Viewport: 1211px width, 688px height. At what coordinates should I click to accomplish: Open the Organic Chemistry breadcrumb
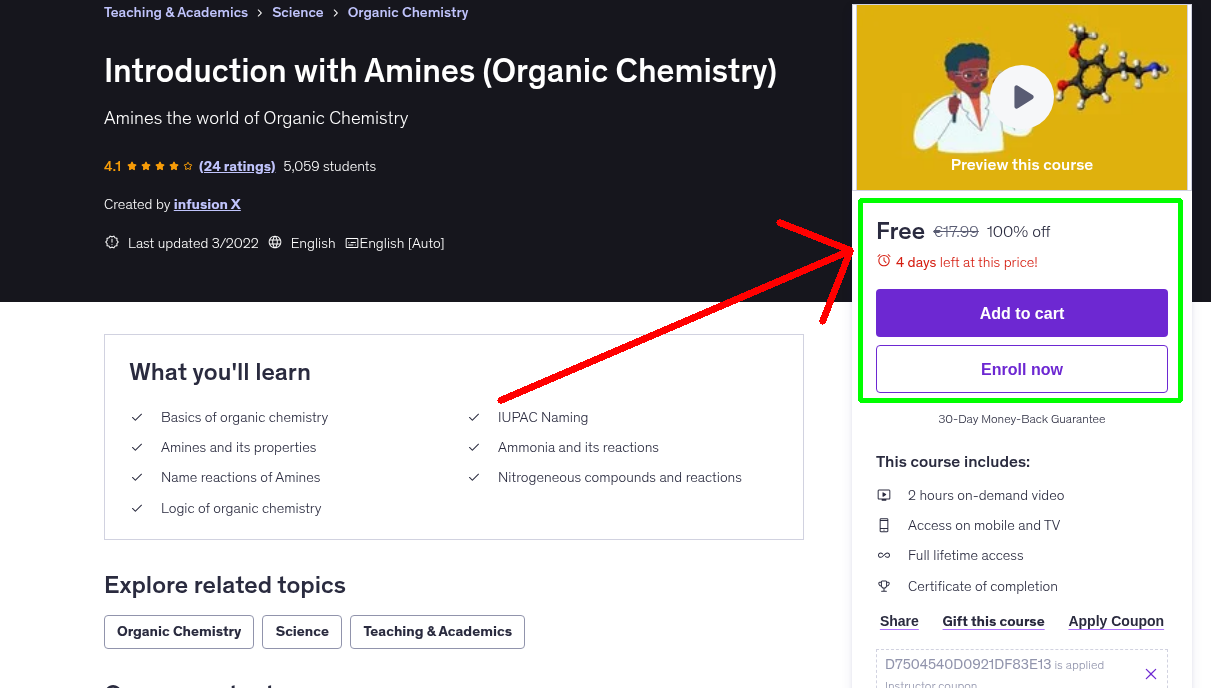pyautogui.click(x=407, y=12)
